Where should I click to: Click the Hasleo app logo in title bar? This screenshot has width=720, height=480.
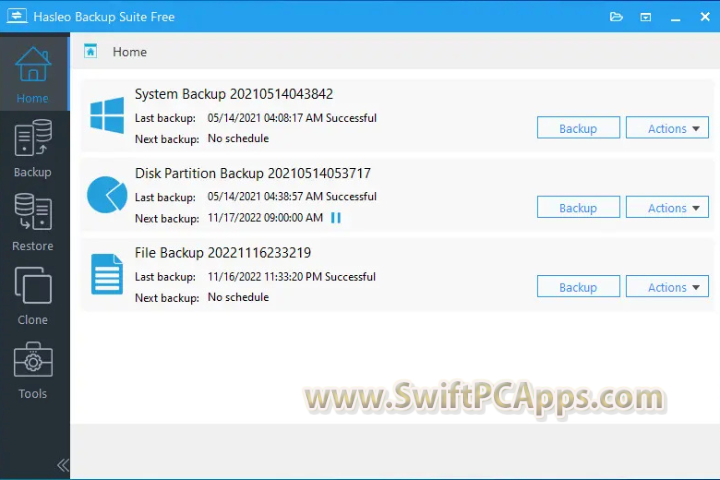(17, 17)
